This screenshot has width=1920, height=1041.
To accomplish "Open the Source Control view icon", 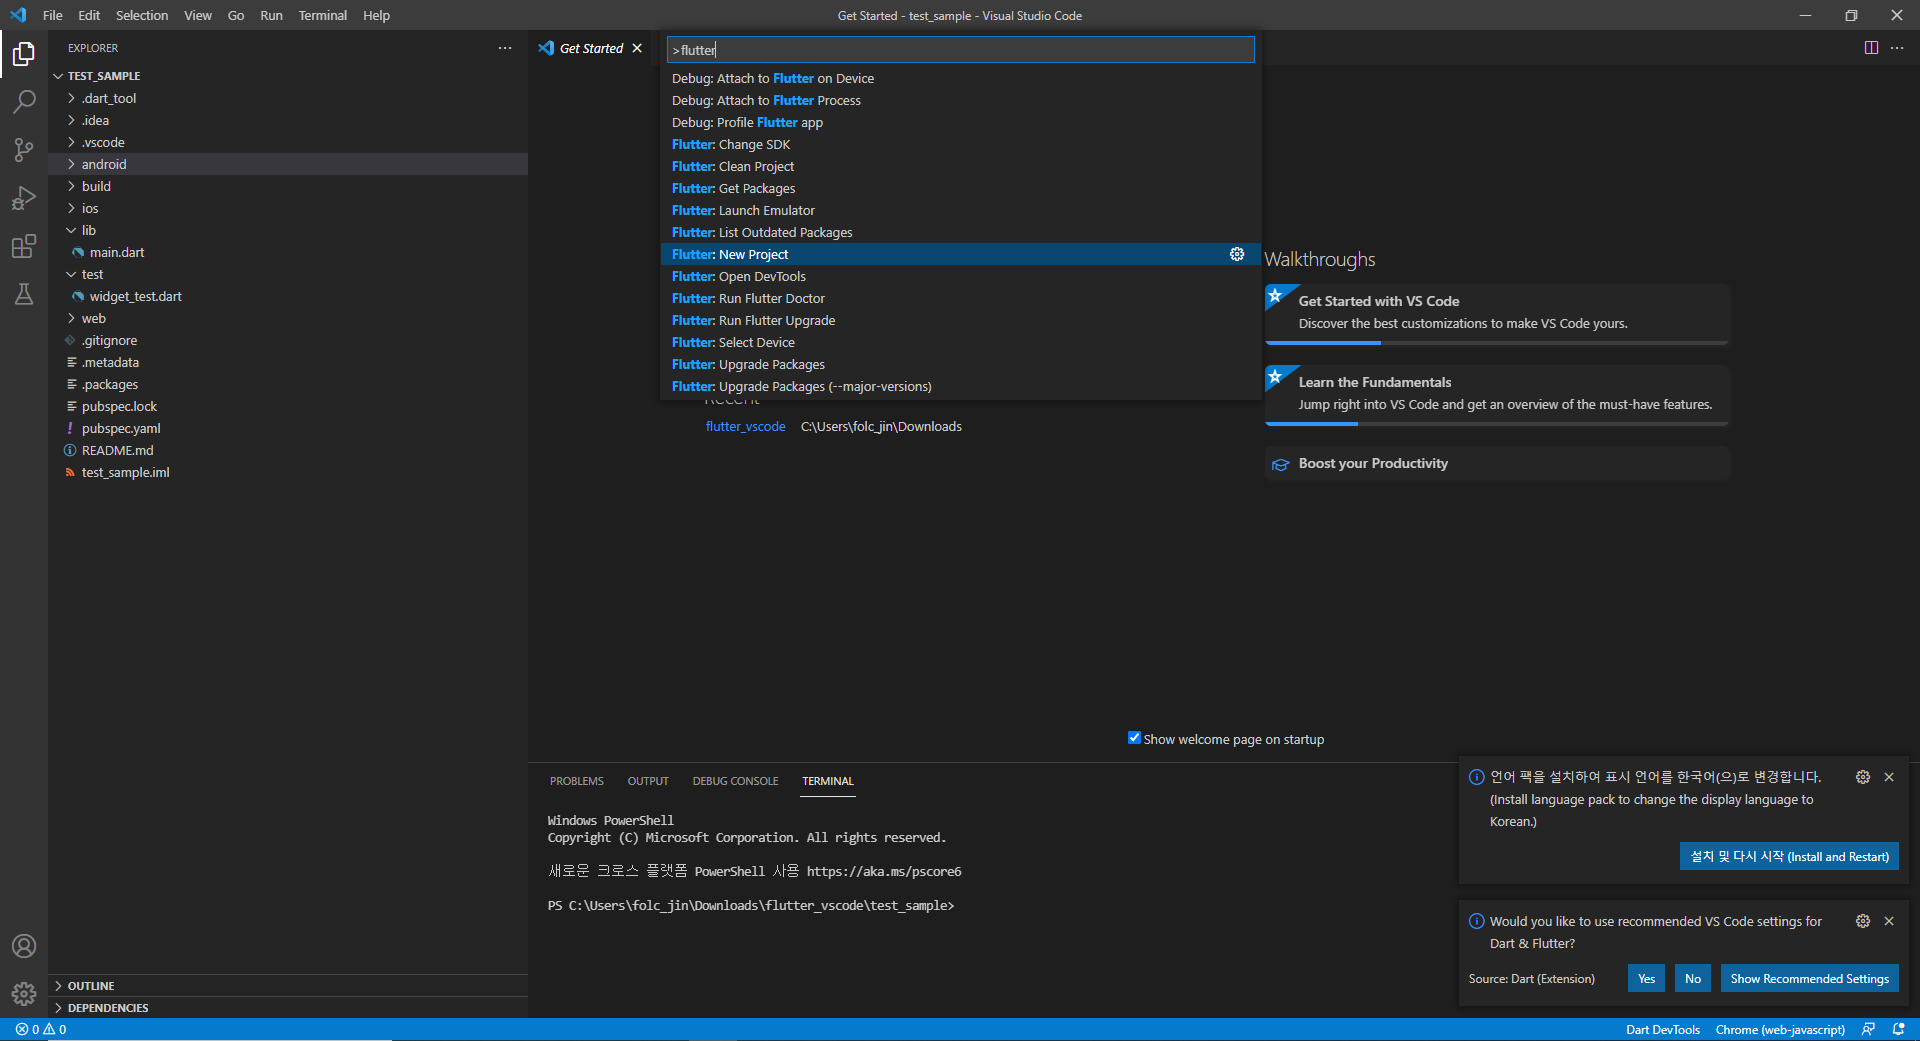I will [x=24, y=149].
